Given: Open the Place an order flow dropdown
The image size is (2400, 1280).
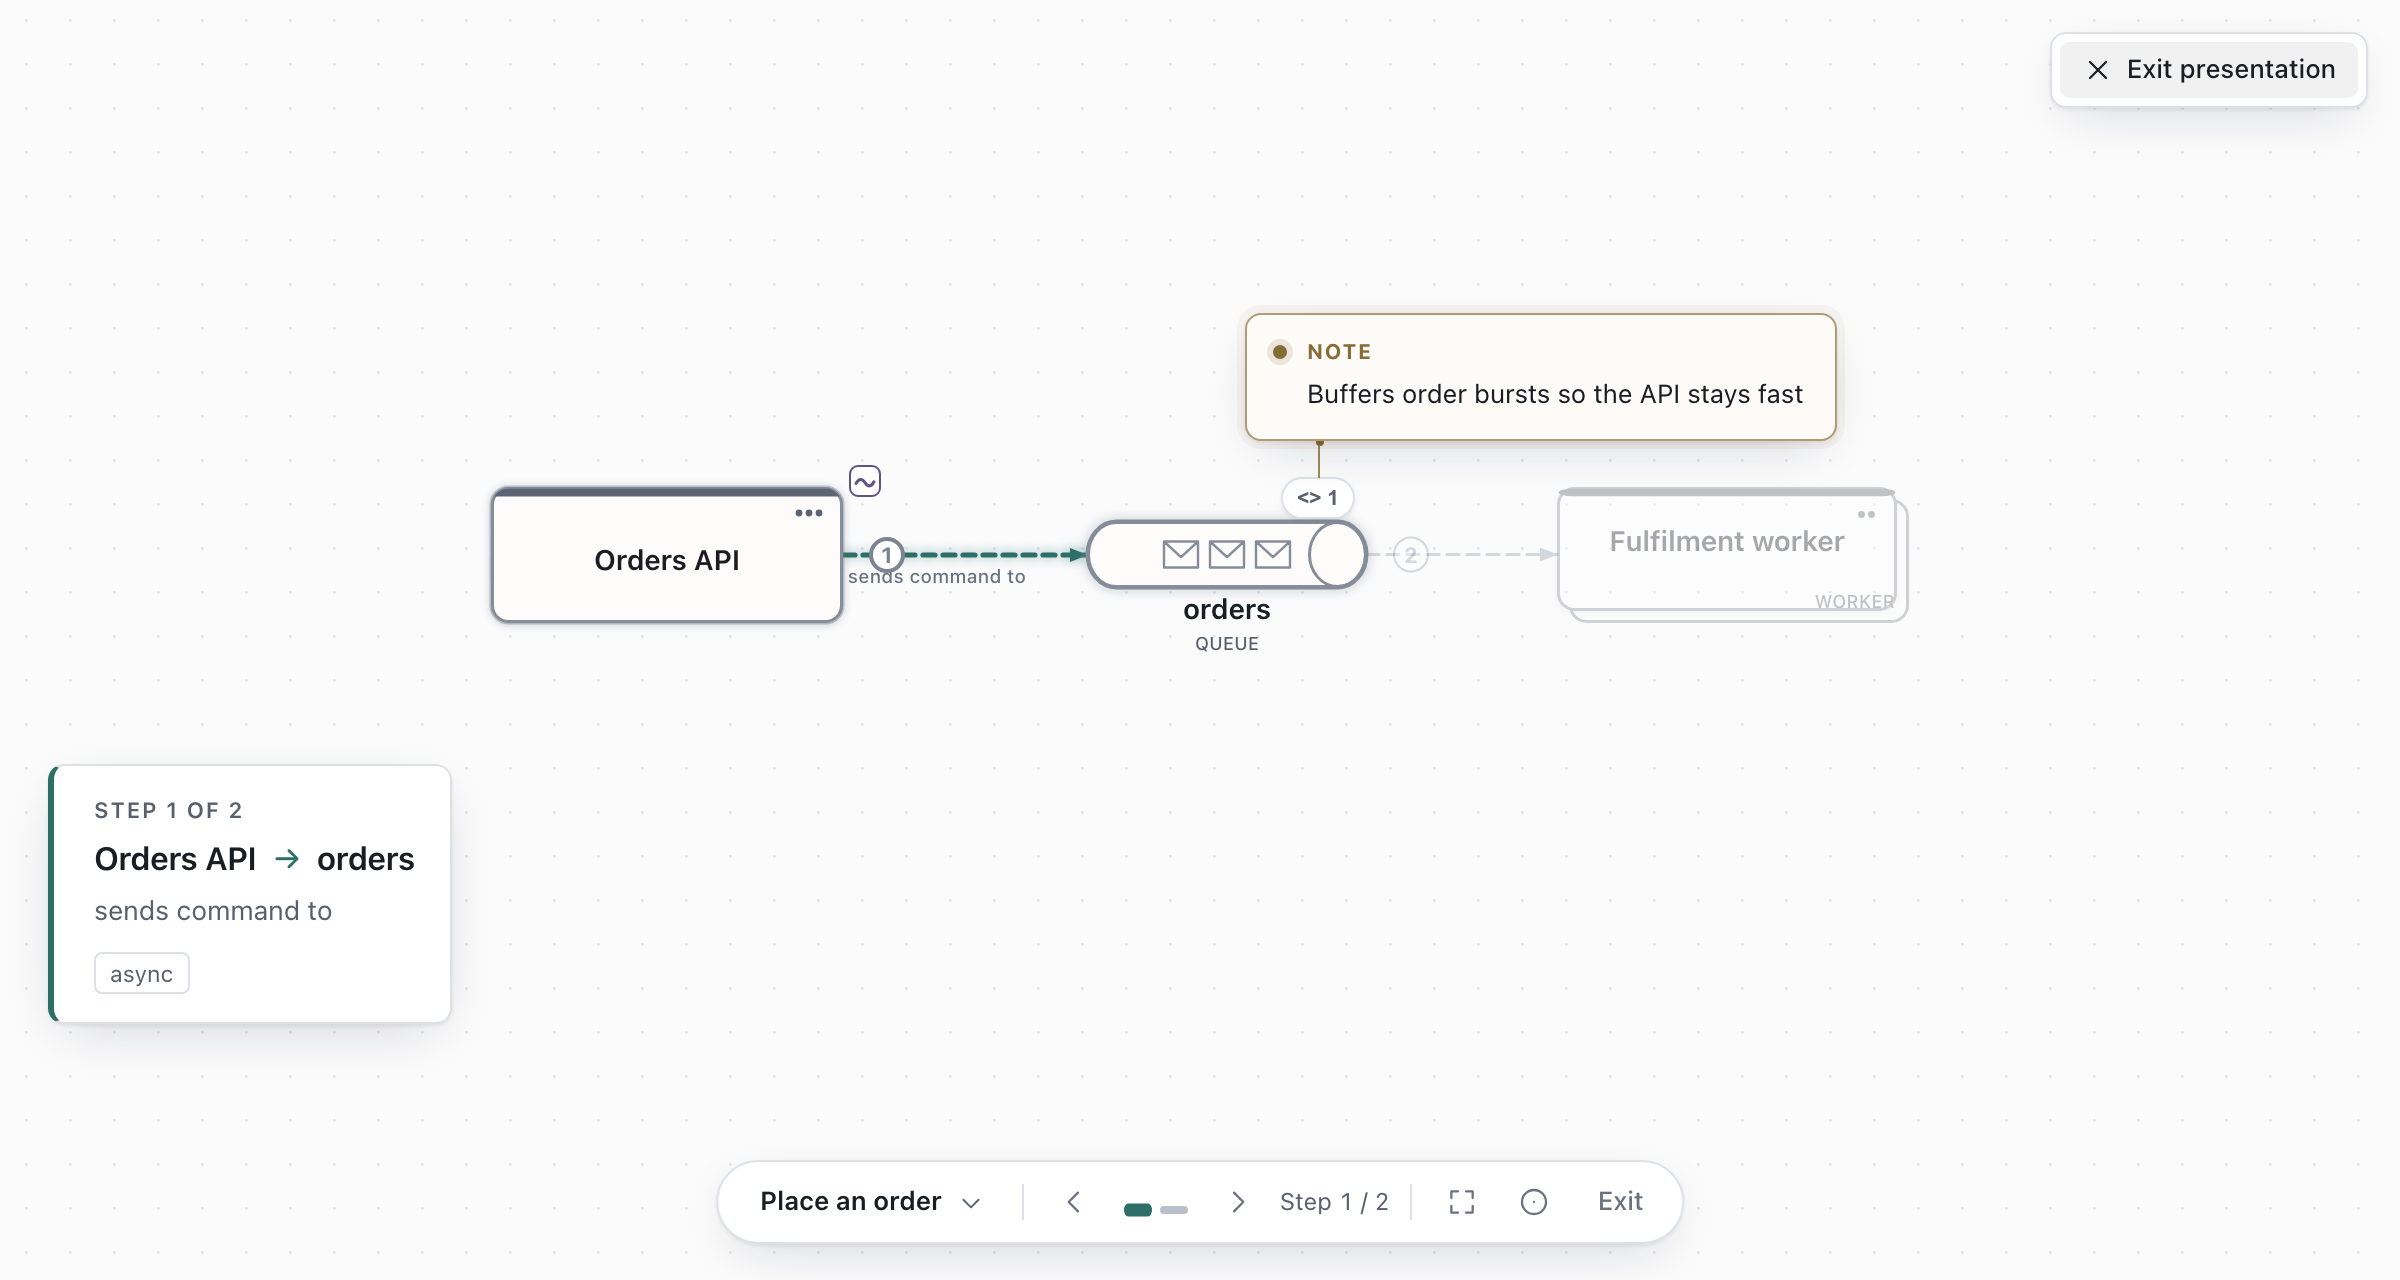Looking at the screenshot, I should (870, 1201).
